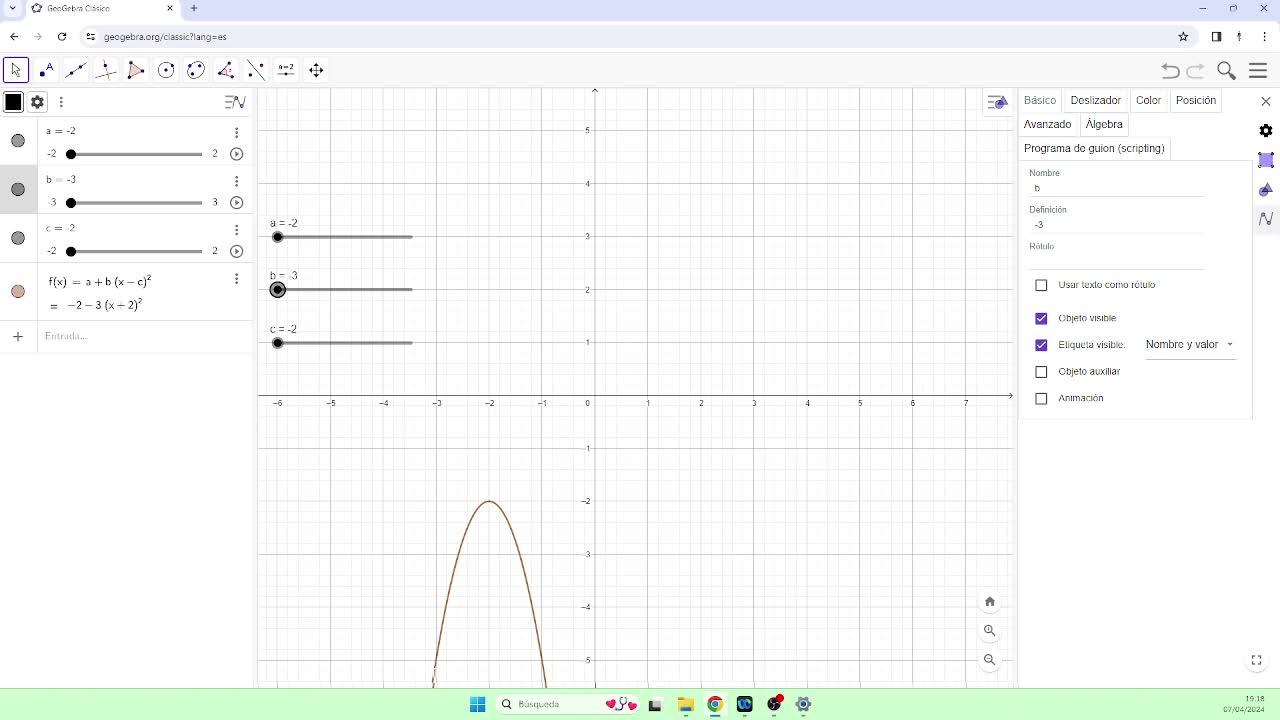The width and height of the screenshot is (1280, 720).
Task: Open more options for f(x) row
Action: 236,279
